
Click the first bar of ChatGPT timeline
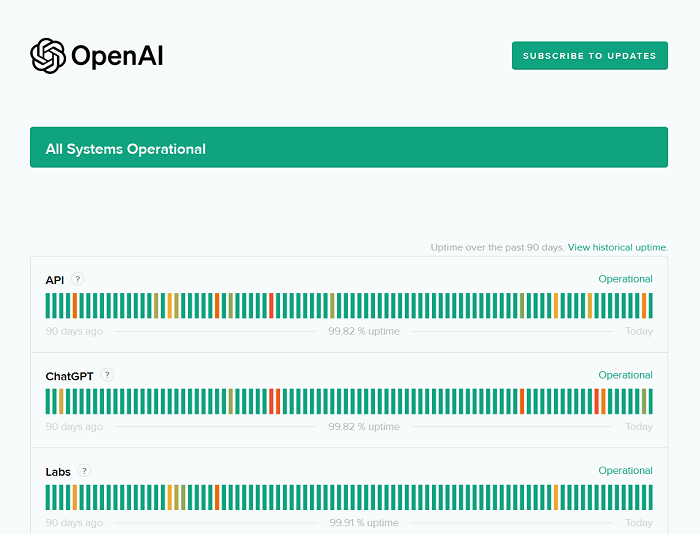click(x=48, y=401)
